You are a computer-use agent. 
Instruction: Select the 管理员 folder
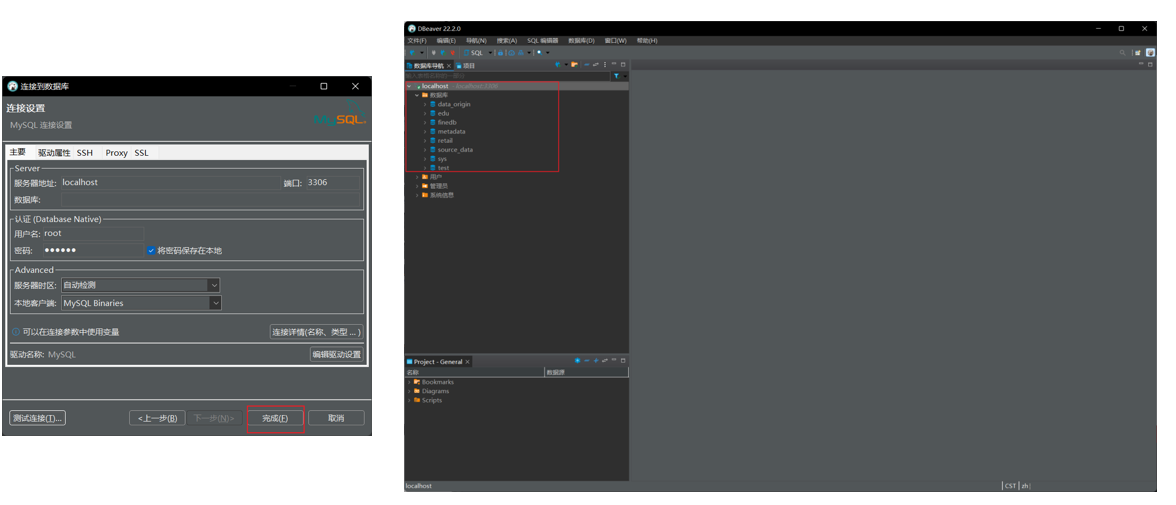pyautogui.click(x=439, y=186)
